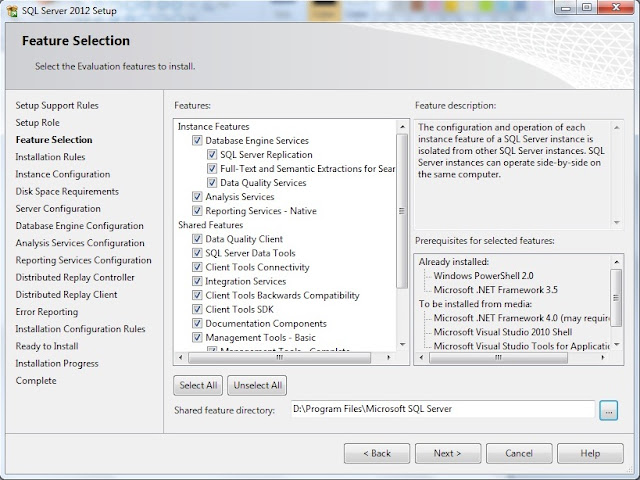The height and width of the screenshot is (480, 640).
Task: Click the features list vertical scrollbar thumb
Action: click(402, 211)
